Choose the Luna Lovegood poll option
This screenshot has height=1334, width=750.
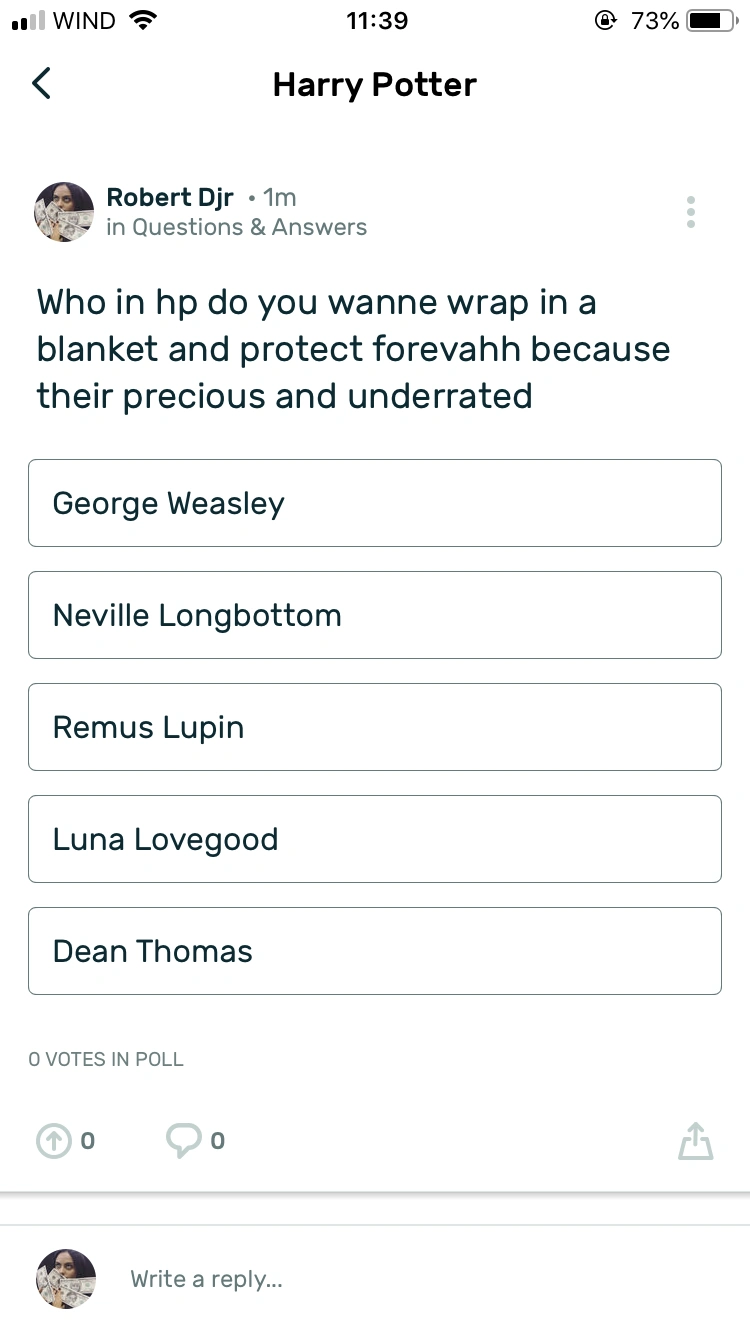(375, 839)
